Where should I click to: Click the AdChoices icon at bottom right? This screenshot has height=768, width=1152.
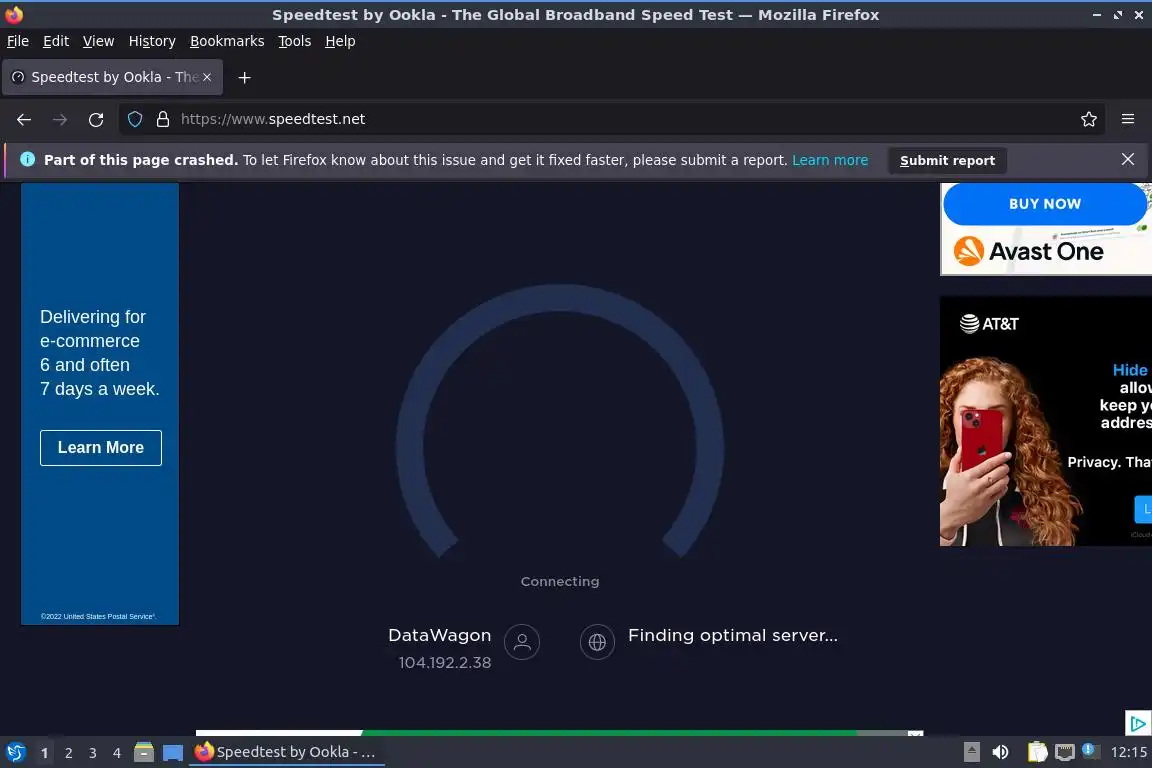tap(1138, 723)
